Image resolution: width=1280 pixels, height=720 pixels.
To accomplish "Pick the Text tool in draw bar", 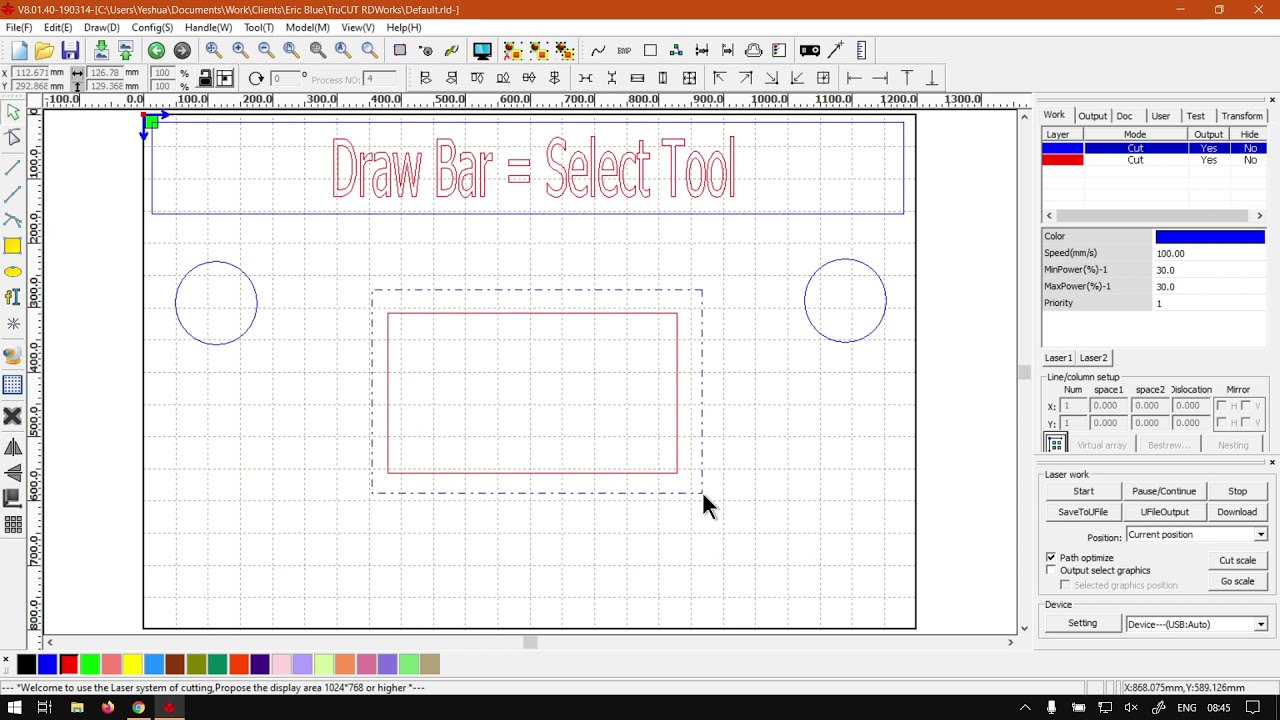I will tap(13, 297).
